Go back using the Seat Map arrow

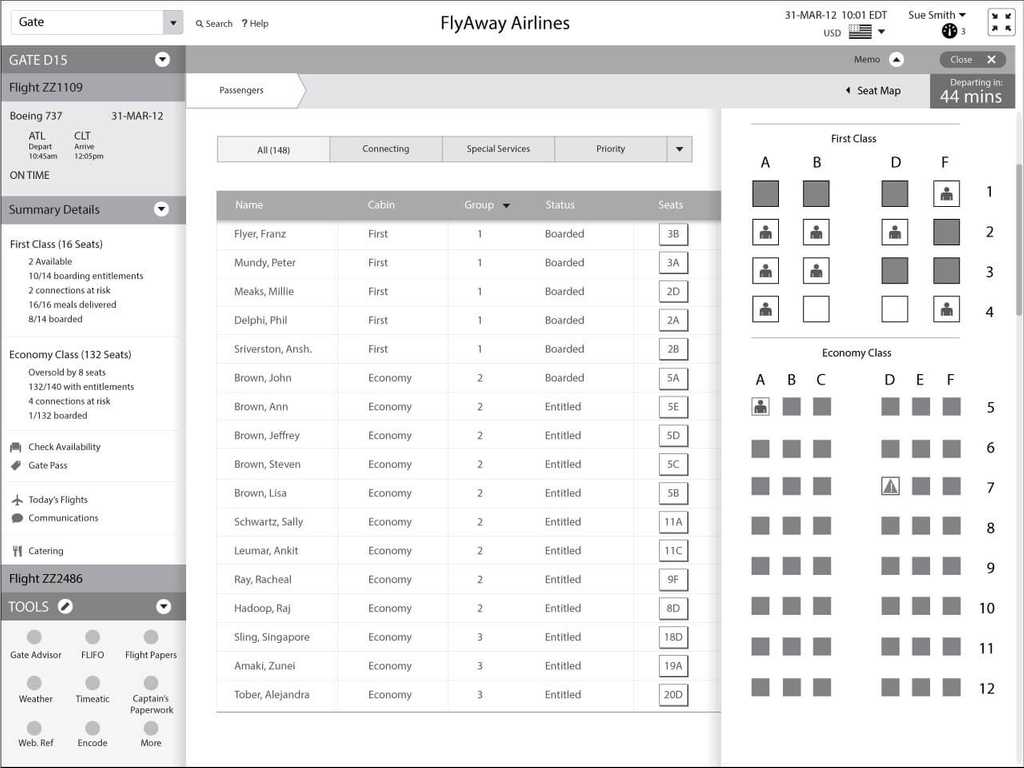[849, 90]
